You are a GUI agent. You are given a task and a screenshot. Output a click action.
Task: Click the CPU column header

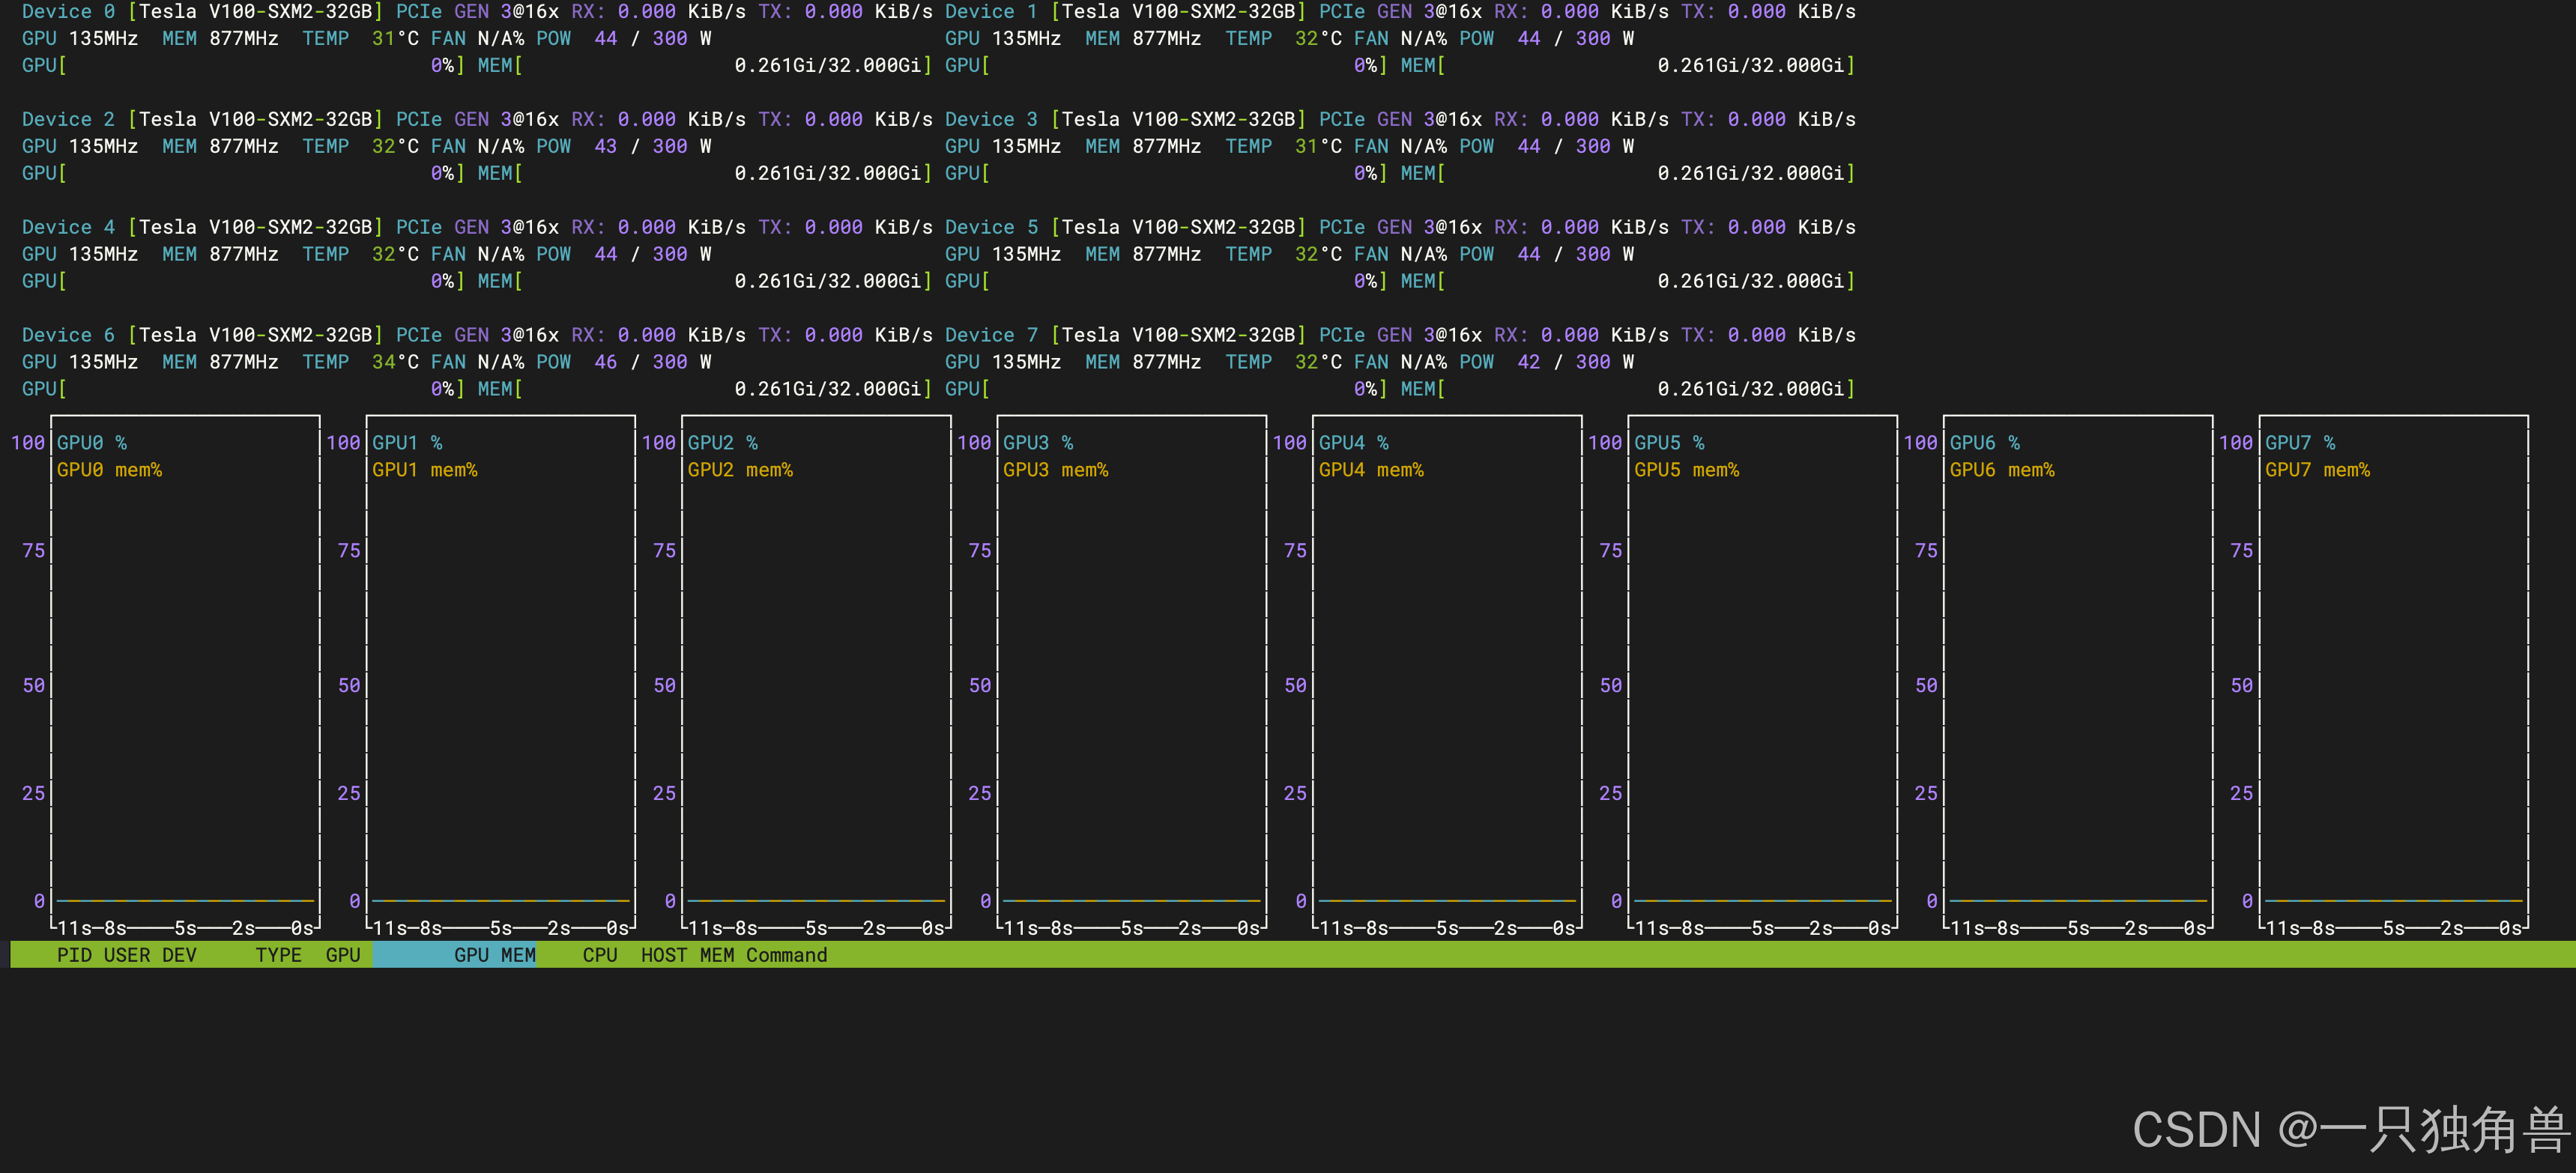tap(599, 955)
